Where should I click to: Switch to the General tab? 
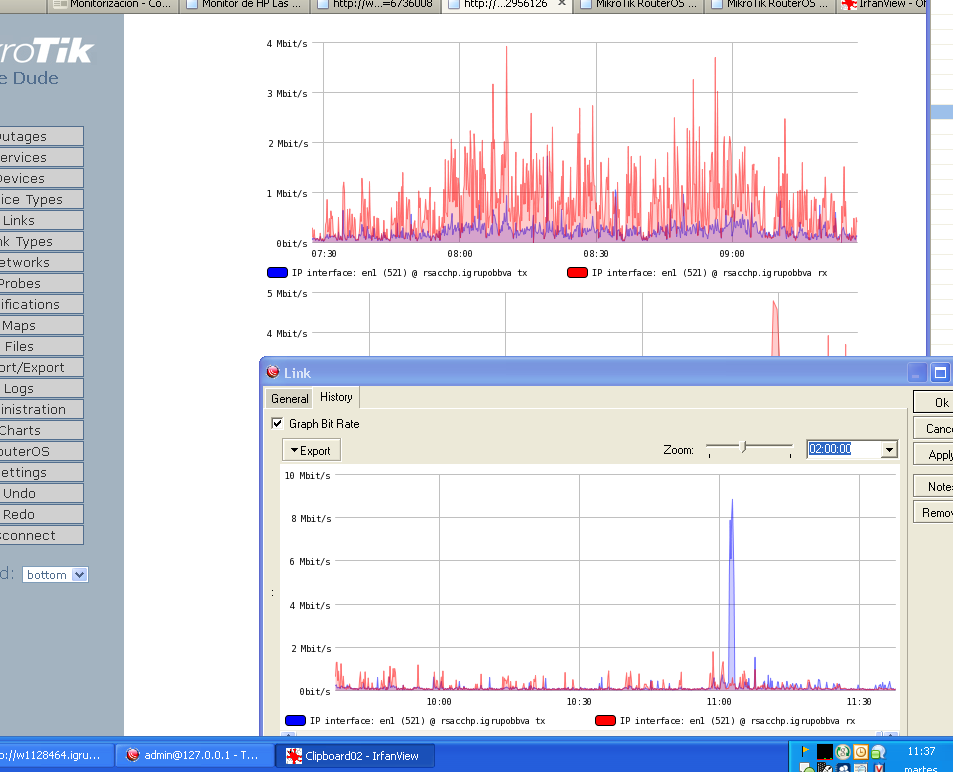pos(289,399)
